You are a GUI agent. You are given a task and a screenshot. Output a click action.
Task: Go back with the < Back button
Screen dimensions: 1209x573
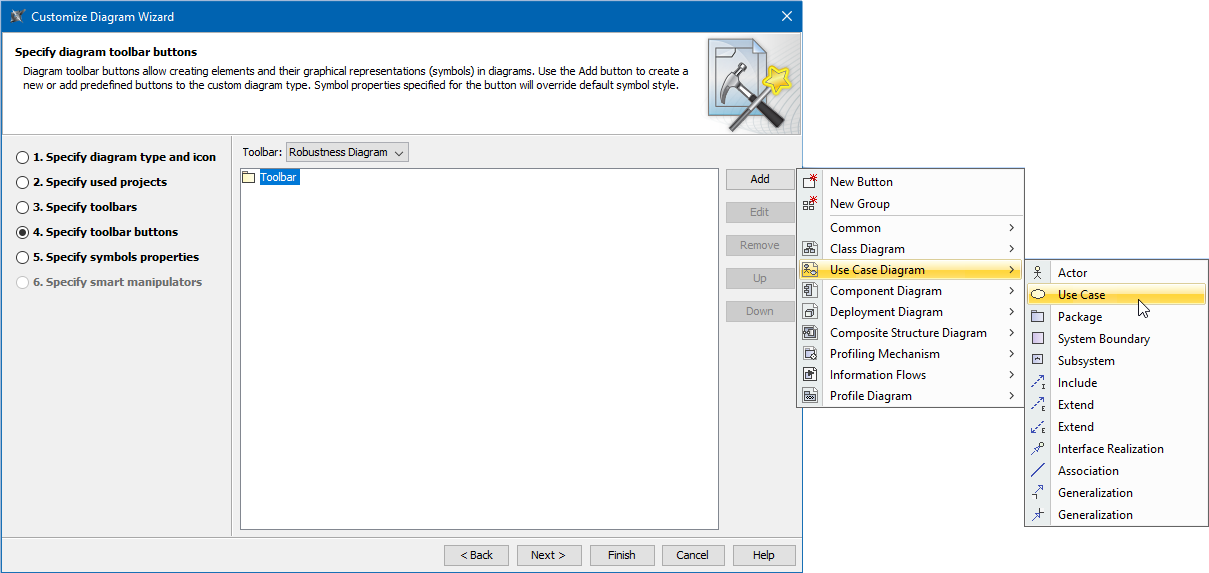pyautogui.click(x=476, y=555)
